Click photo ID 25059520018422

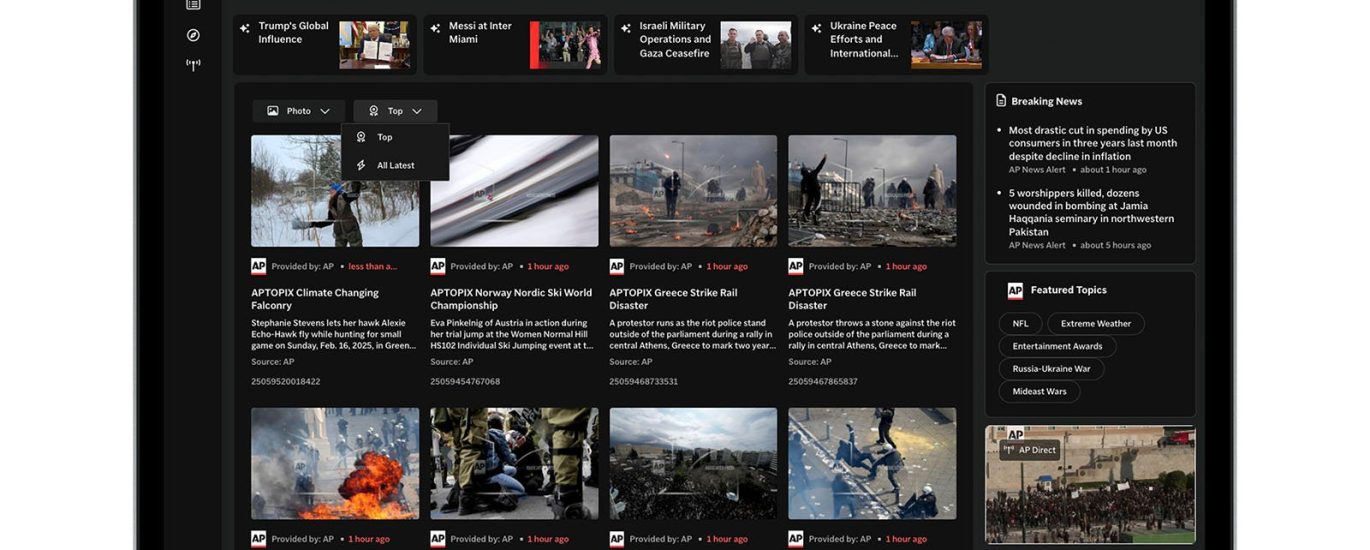(286, 381)
